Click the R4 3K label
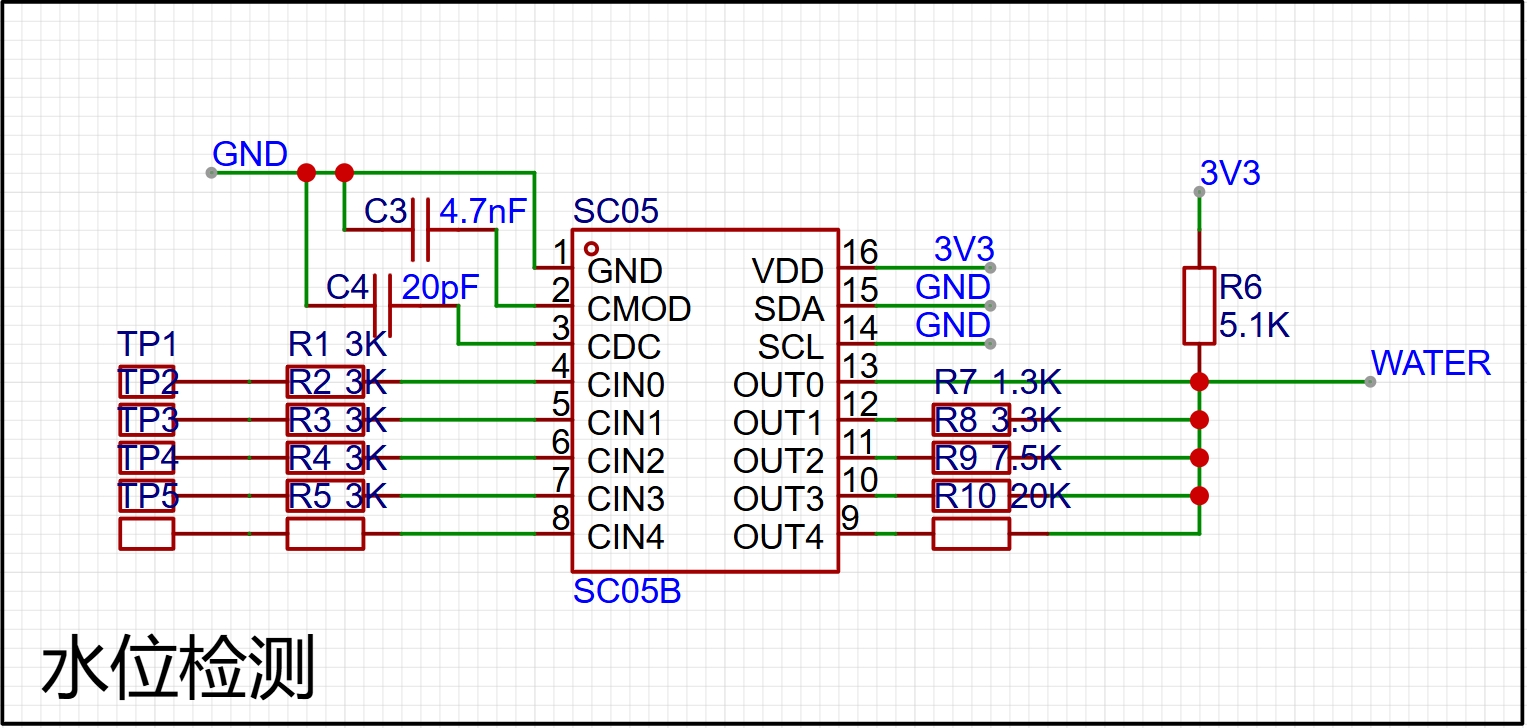Screen dimensions: 1527x728 click(x=338, y=459)
